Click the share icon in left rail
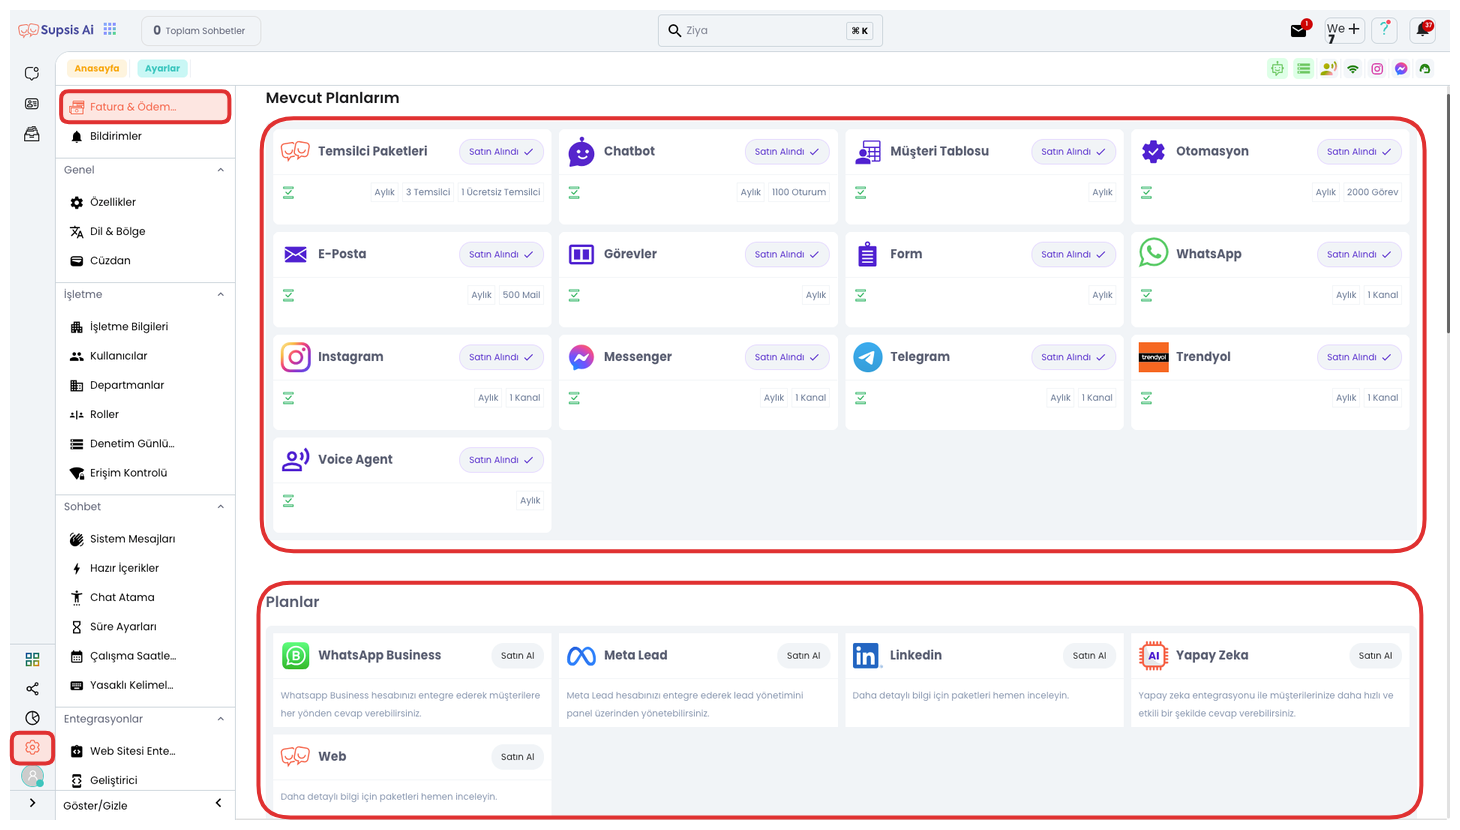Viewport: 1460px width, 830px height. pyautogui.click(x=32, y=689)
